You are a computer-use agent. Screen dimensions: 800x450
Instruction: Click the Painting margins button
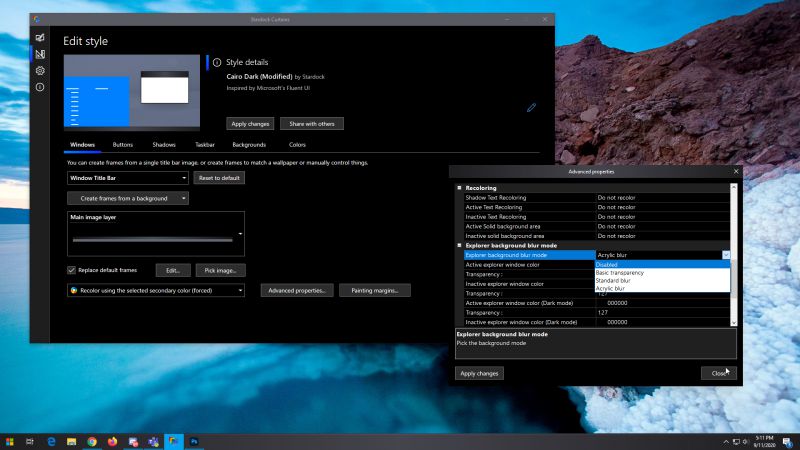[x=374, y=290]
